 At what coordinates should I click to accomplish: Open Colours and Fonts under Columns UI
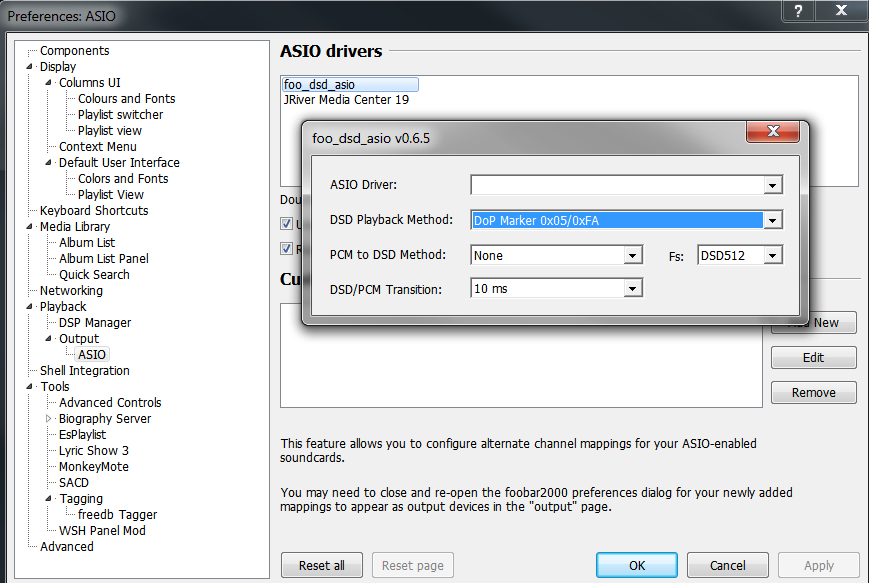pos(126,99)
